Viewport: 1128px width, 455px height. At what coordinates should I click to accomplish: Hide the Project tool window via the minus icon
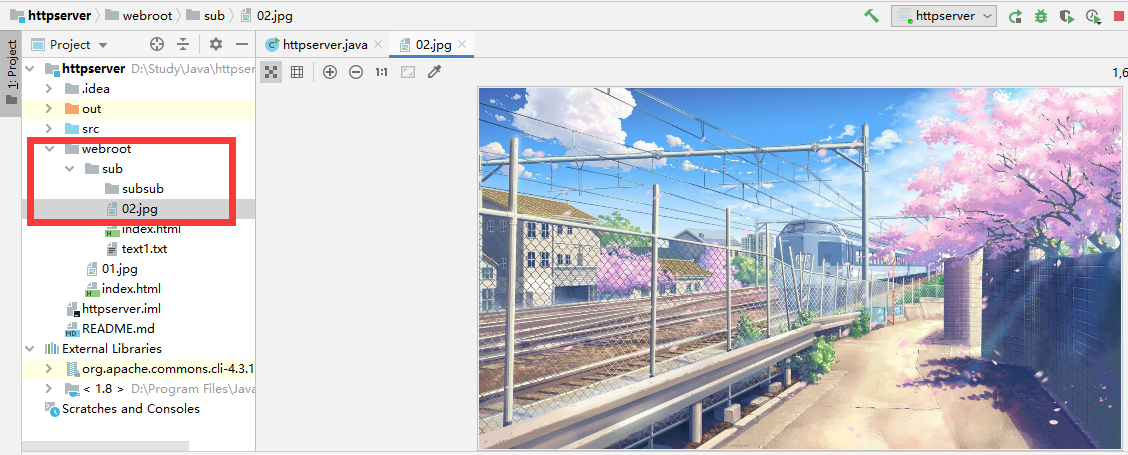point(242,45)
